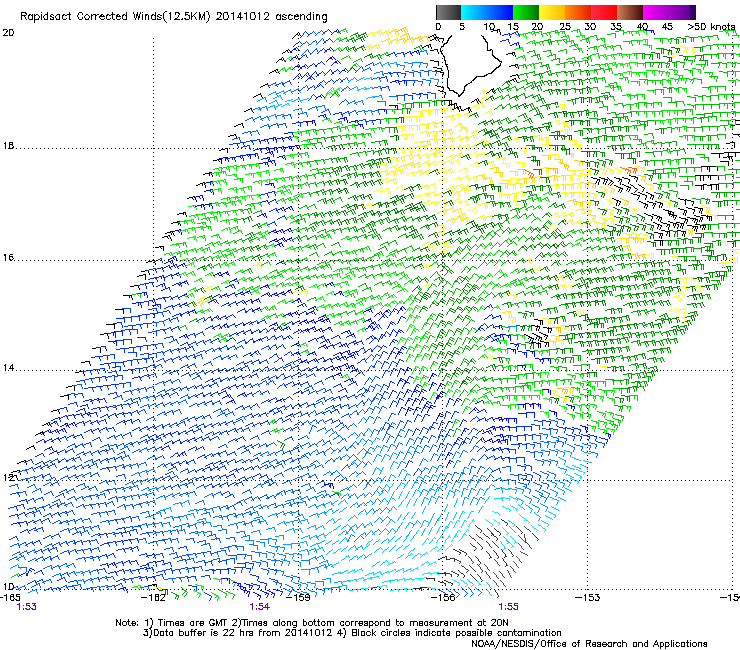The height and width of the screenshot is (650, 740).
Task: Click the gray 0-5 knots color swatch
Action: [448, 12]
